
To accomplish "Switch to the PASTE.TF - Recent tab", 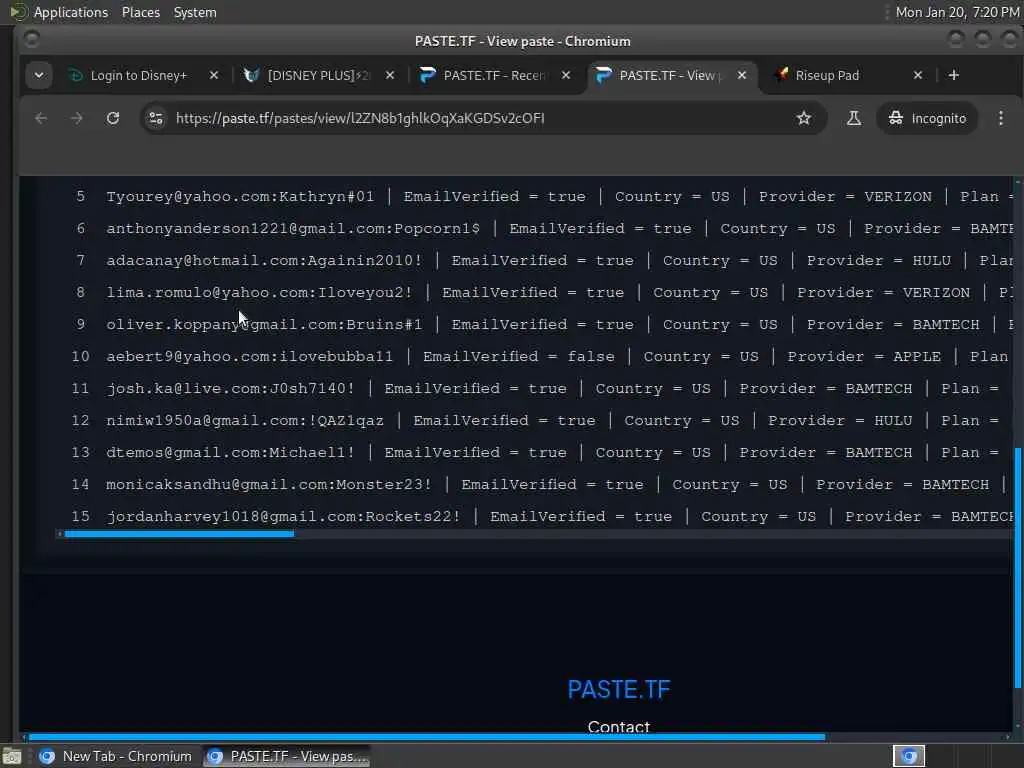I will pos(494,75).
